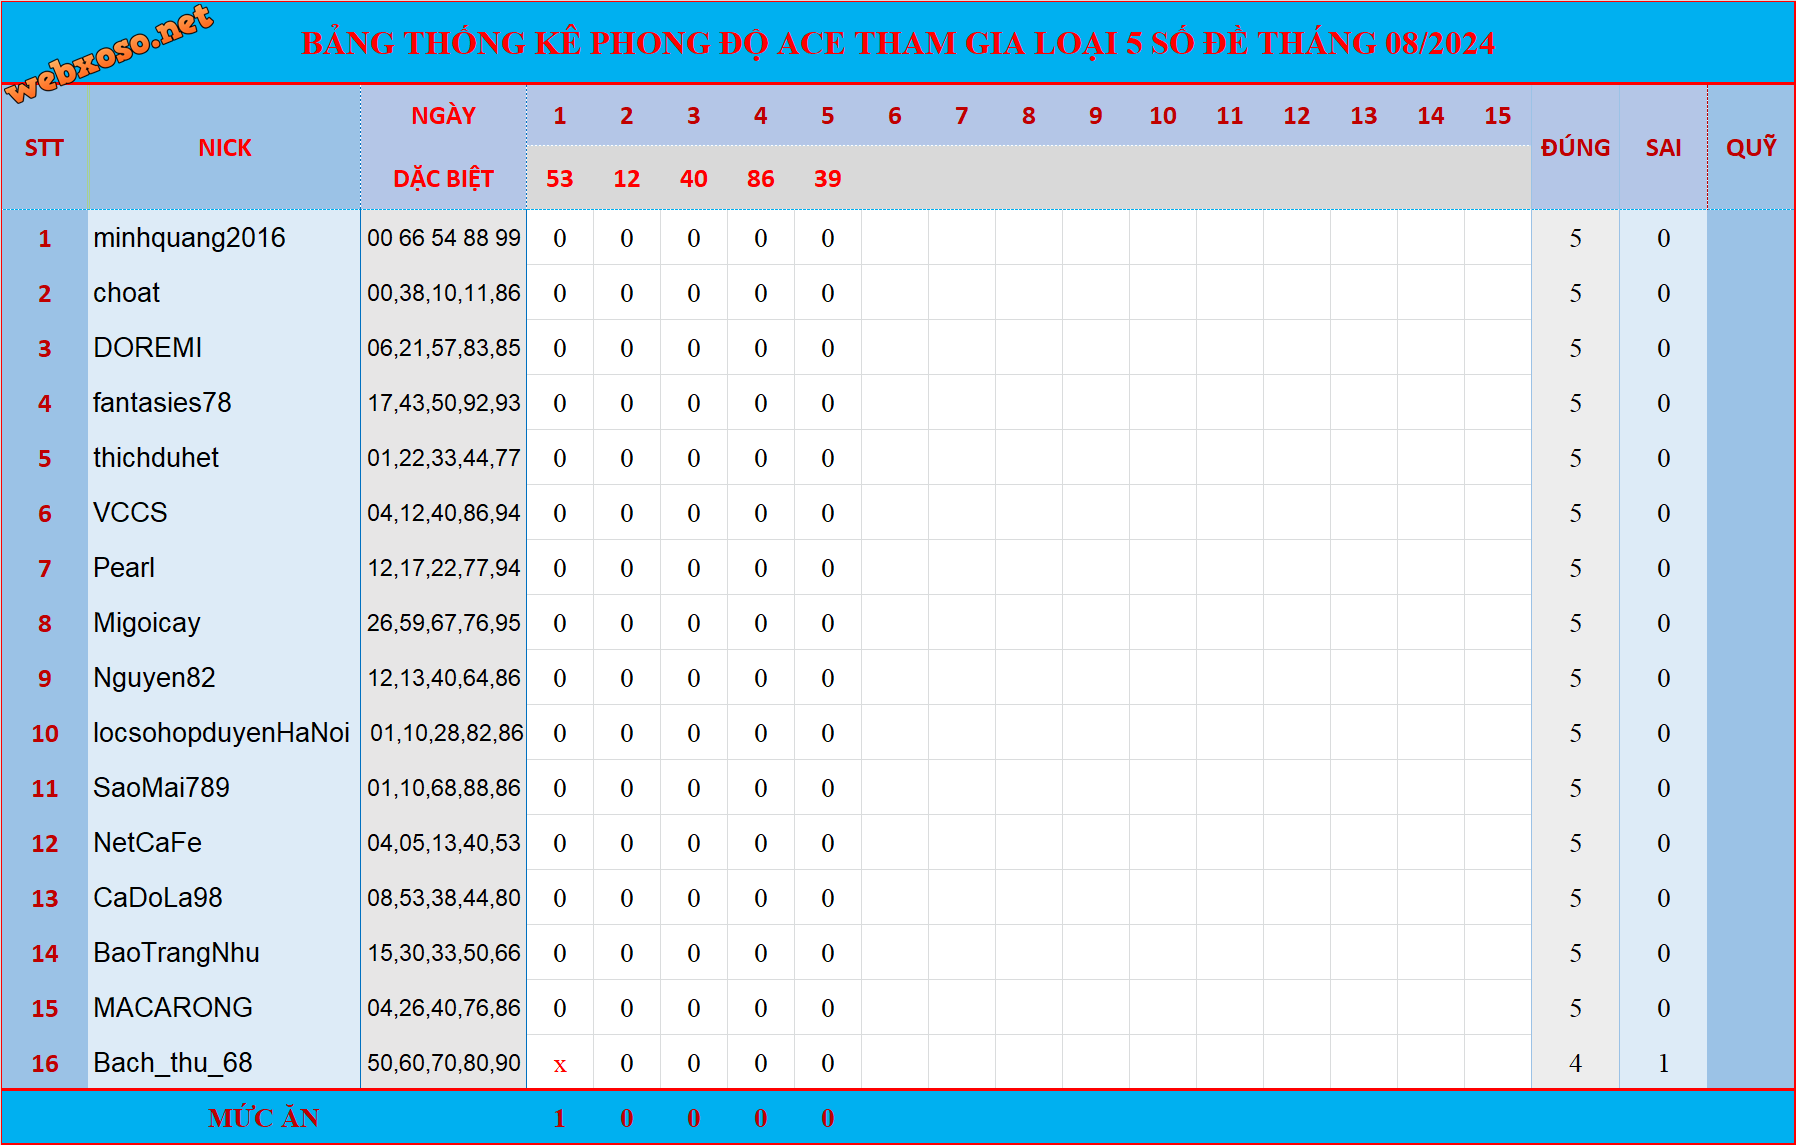Click numbers 04,26,40,76,86

444,1008
